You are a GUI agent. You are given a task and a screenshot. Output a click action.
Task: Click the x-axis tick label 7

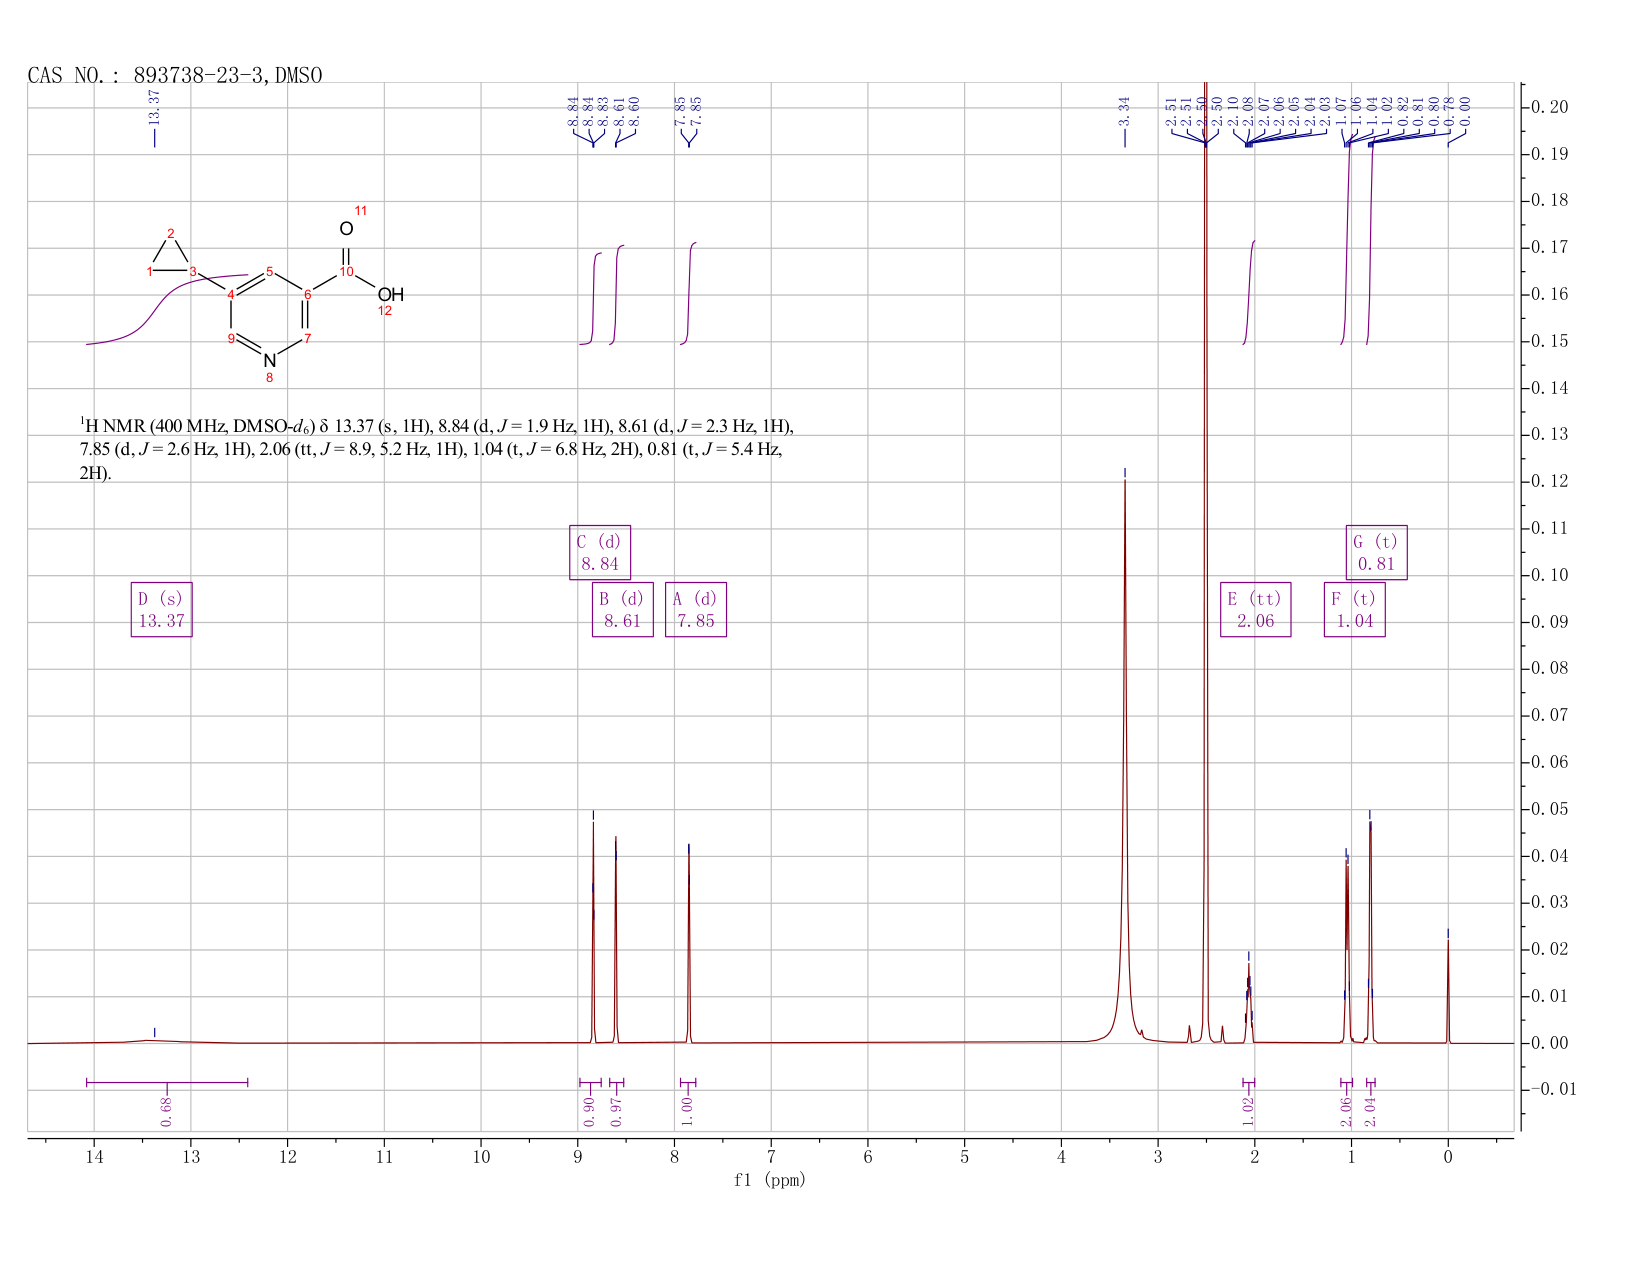[x=771, y=1157]
